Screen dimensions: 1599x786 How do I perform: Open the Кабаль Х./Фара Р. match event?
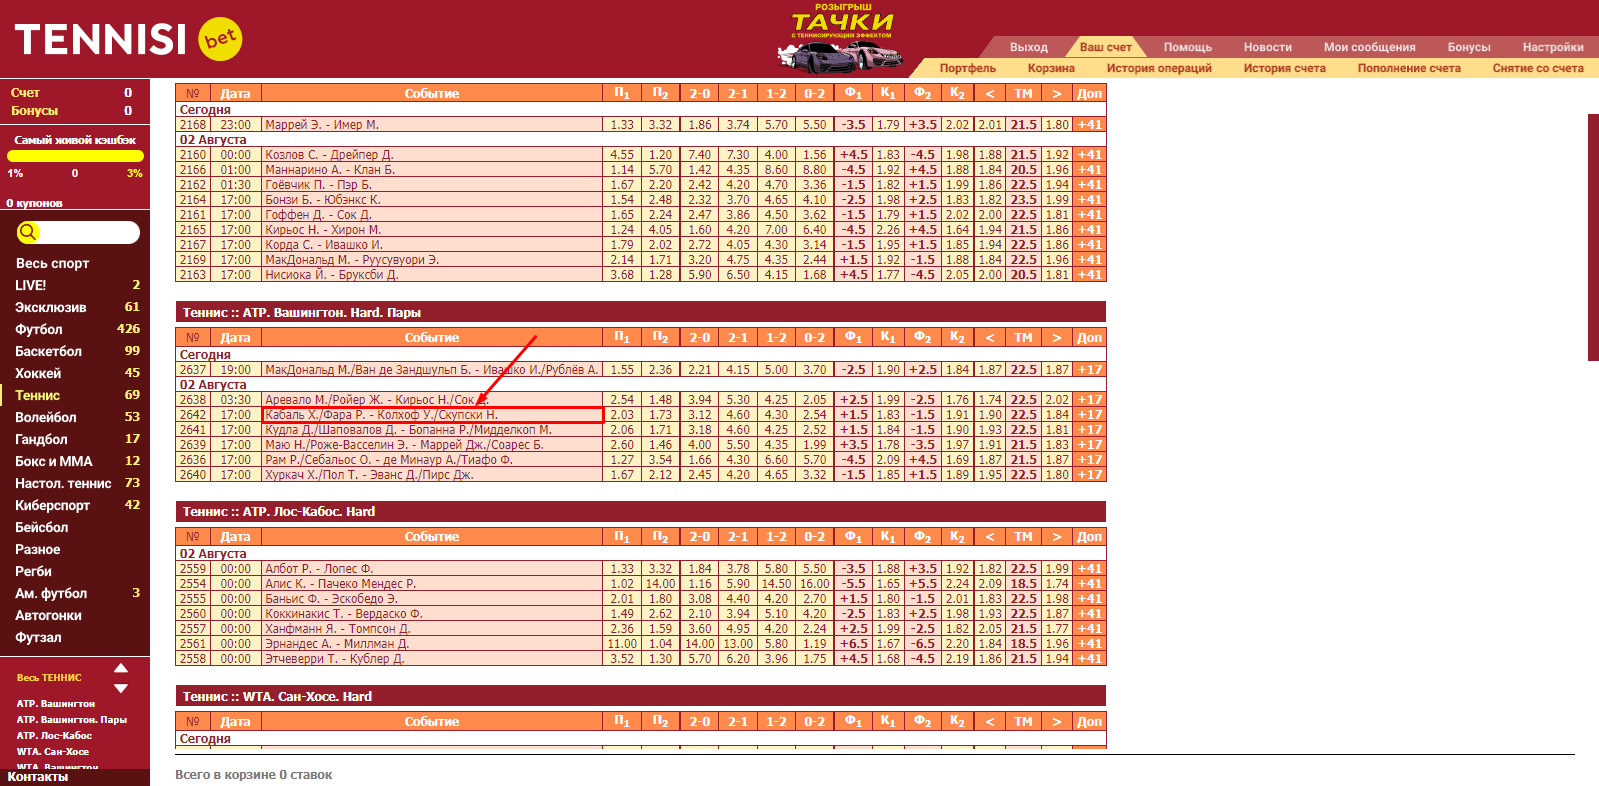point(381,415)
